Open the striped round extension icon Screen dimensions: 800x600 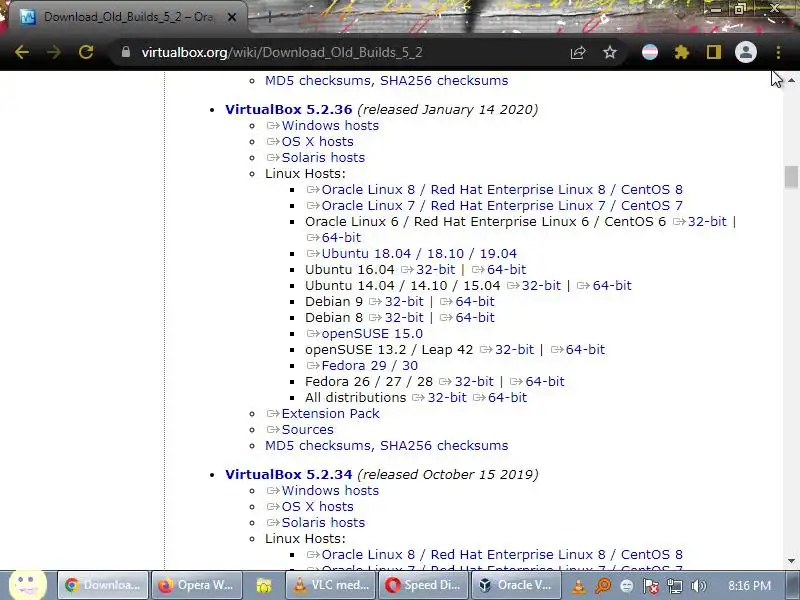(x=649, y=52)
